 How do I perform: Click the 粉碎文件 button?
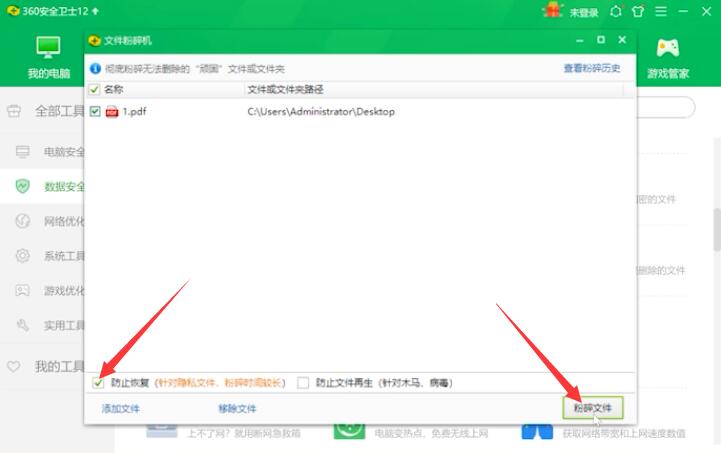593,408
